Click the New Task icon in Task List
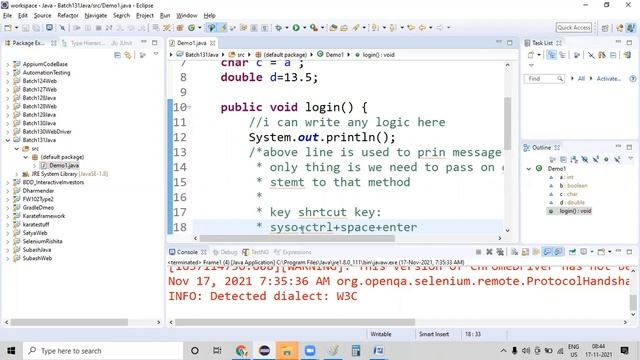Screen dimensions: 640x360 [531, 55]
